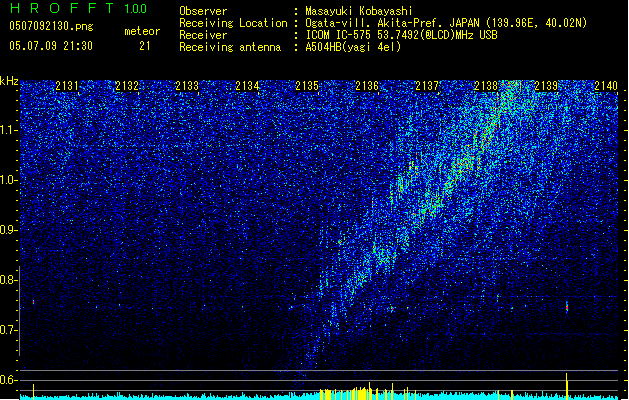Click the 2131 time axis label
The width and height of the screenshot is (629, 400).
click(x=67, y=85)
